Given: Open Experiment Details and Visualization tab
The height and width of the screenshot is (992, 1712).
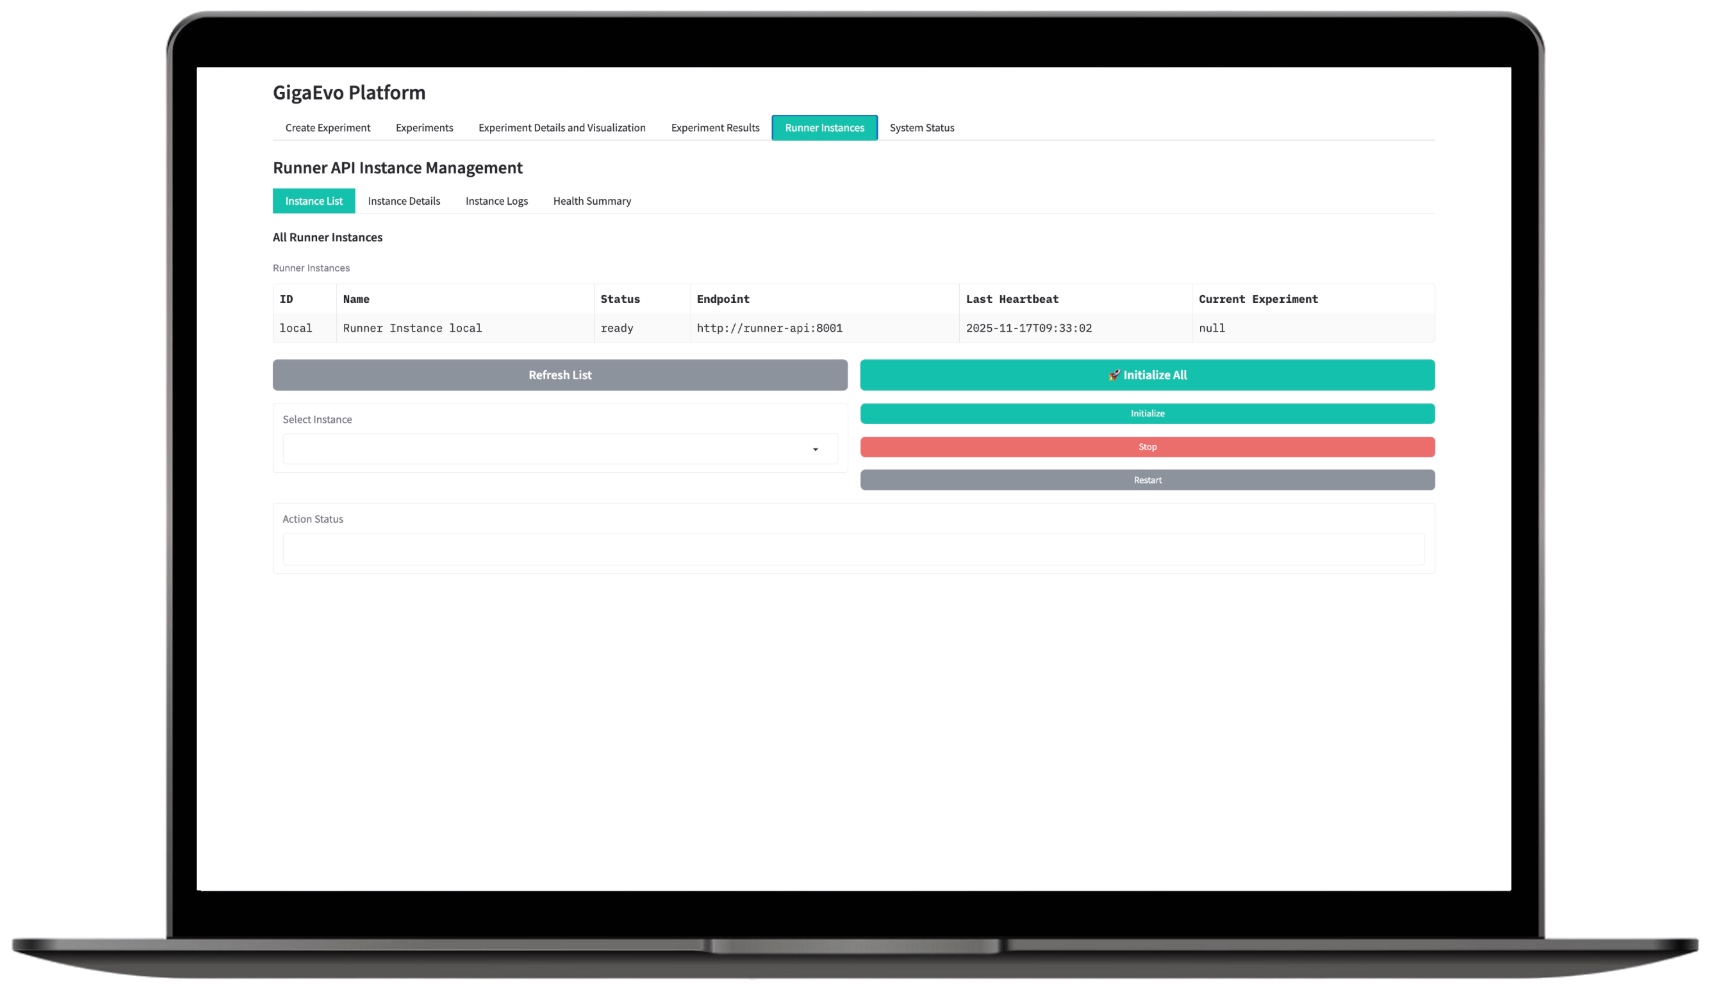Looking at the screenshot, I should tap(561, 128).
